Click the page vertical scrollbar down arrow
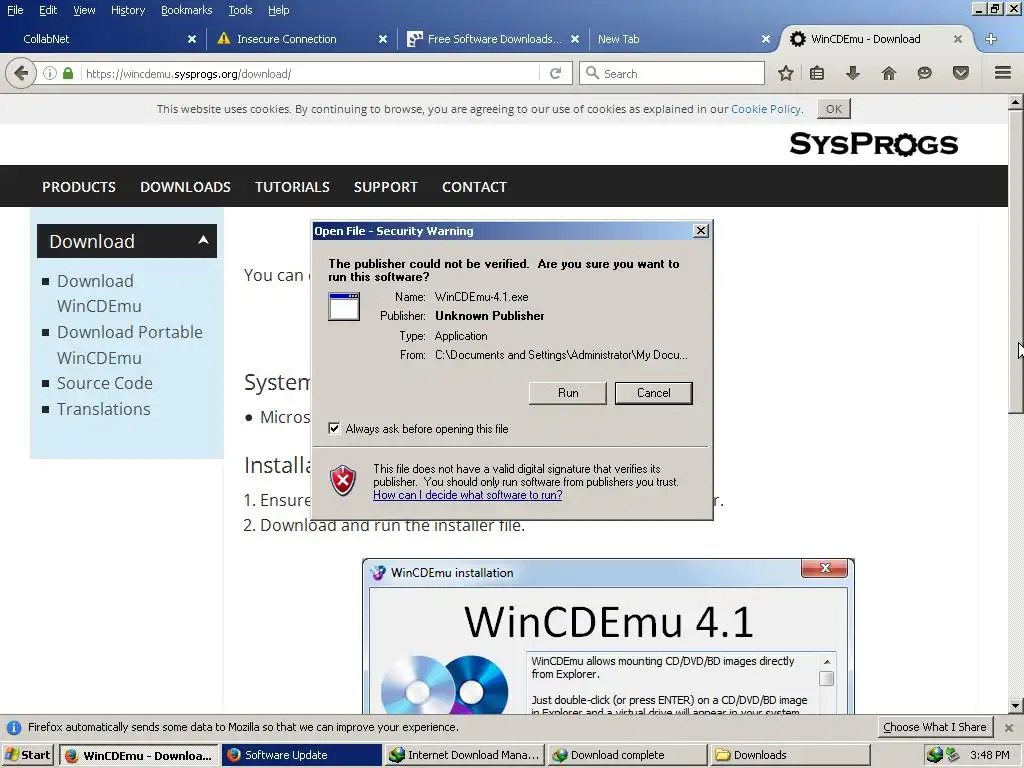The height and width of the screenshot is (768, 1024). 1016,705
